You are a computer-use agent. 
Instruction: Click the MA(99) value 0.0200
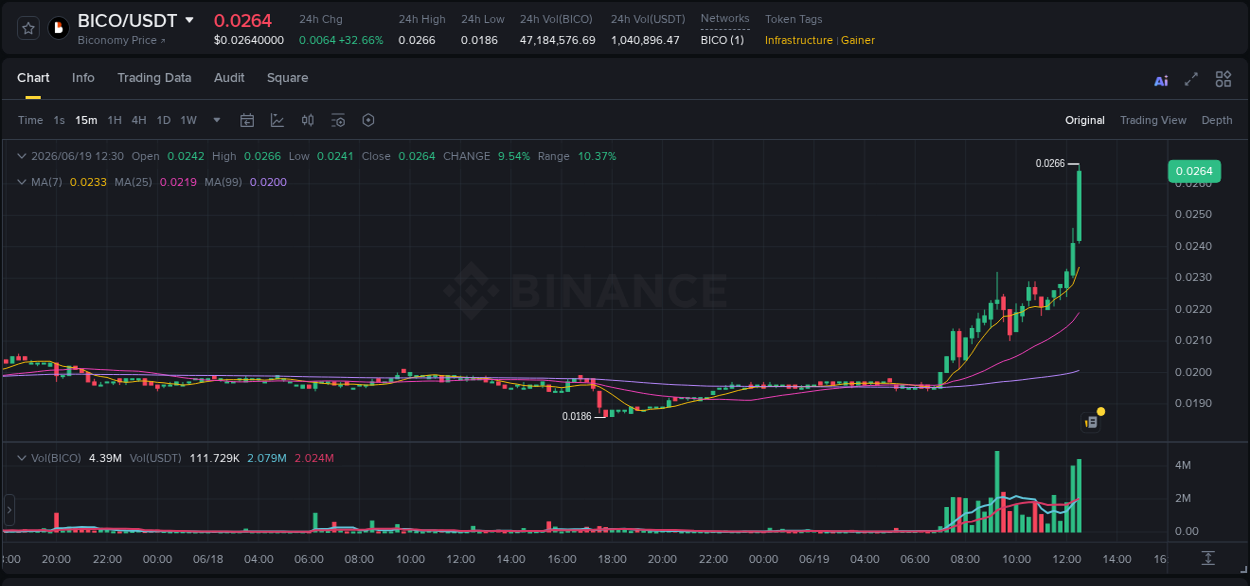pyautogui.click(x=268, y=182)
